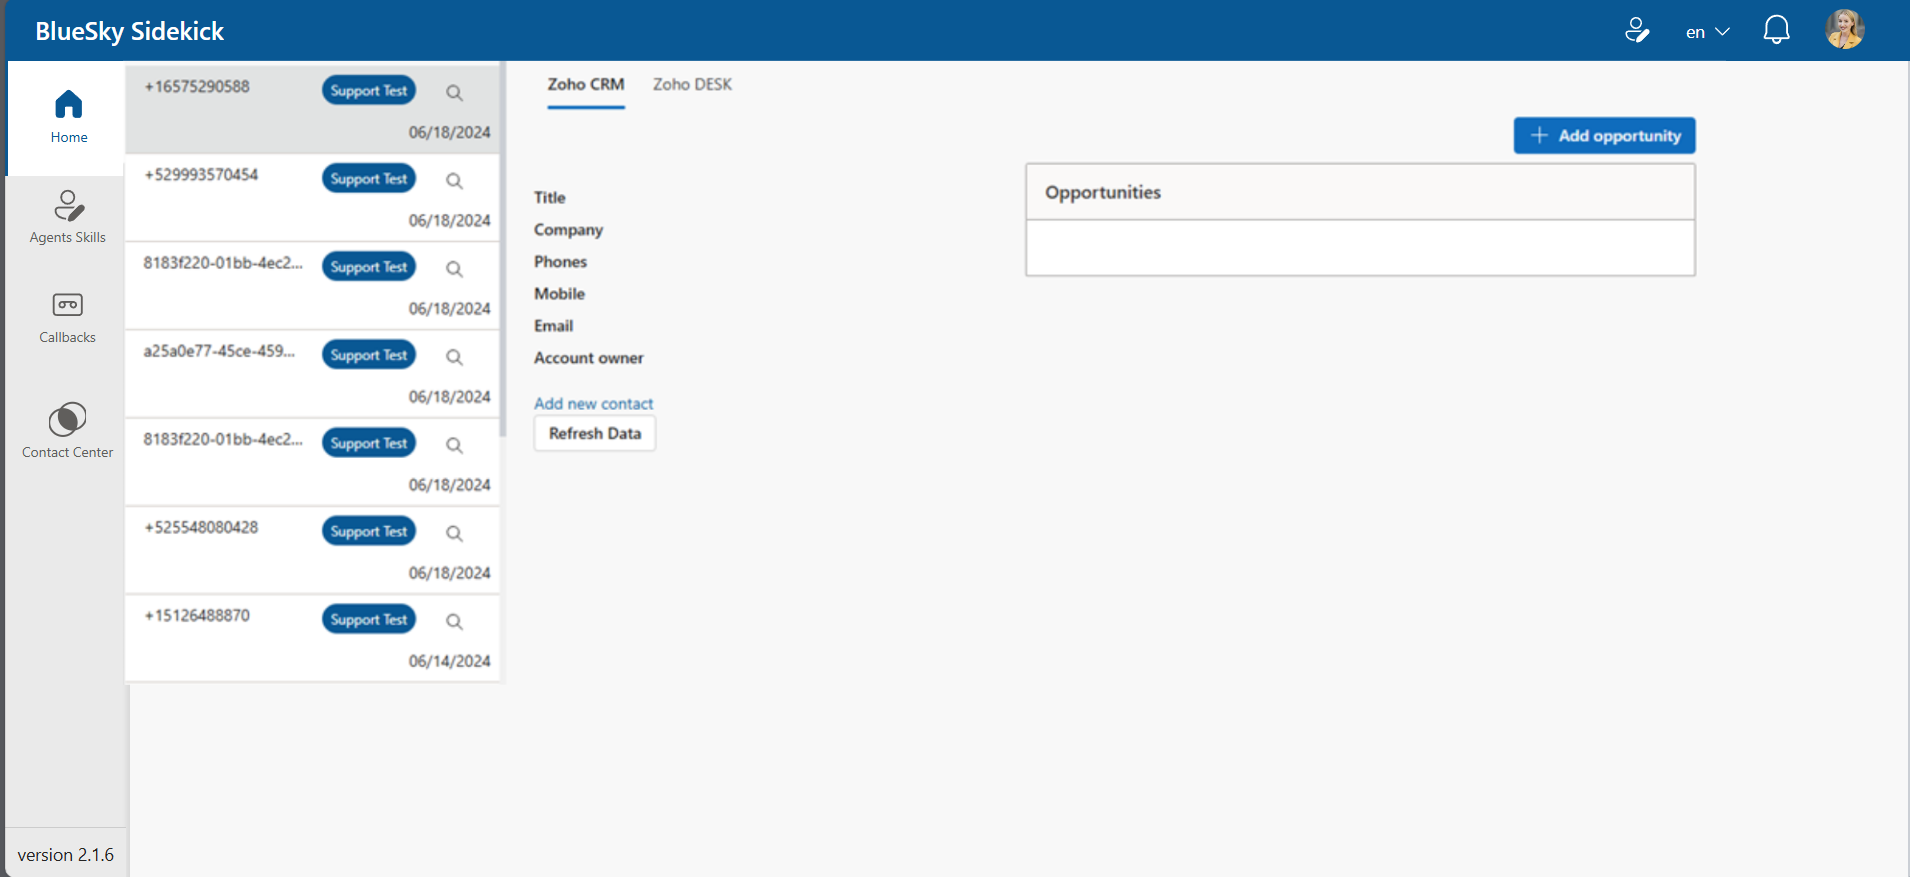Screen dimensions: 1910x877
Task: Open Agents Skills in the sidebar
Action: pos(68,217)
